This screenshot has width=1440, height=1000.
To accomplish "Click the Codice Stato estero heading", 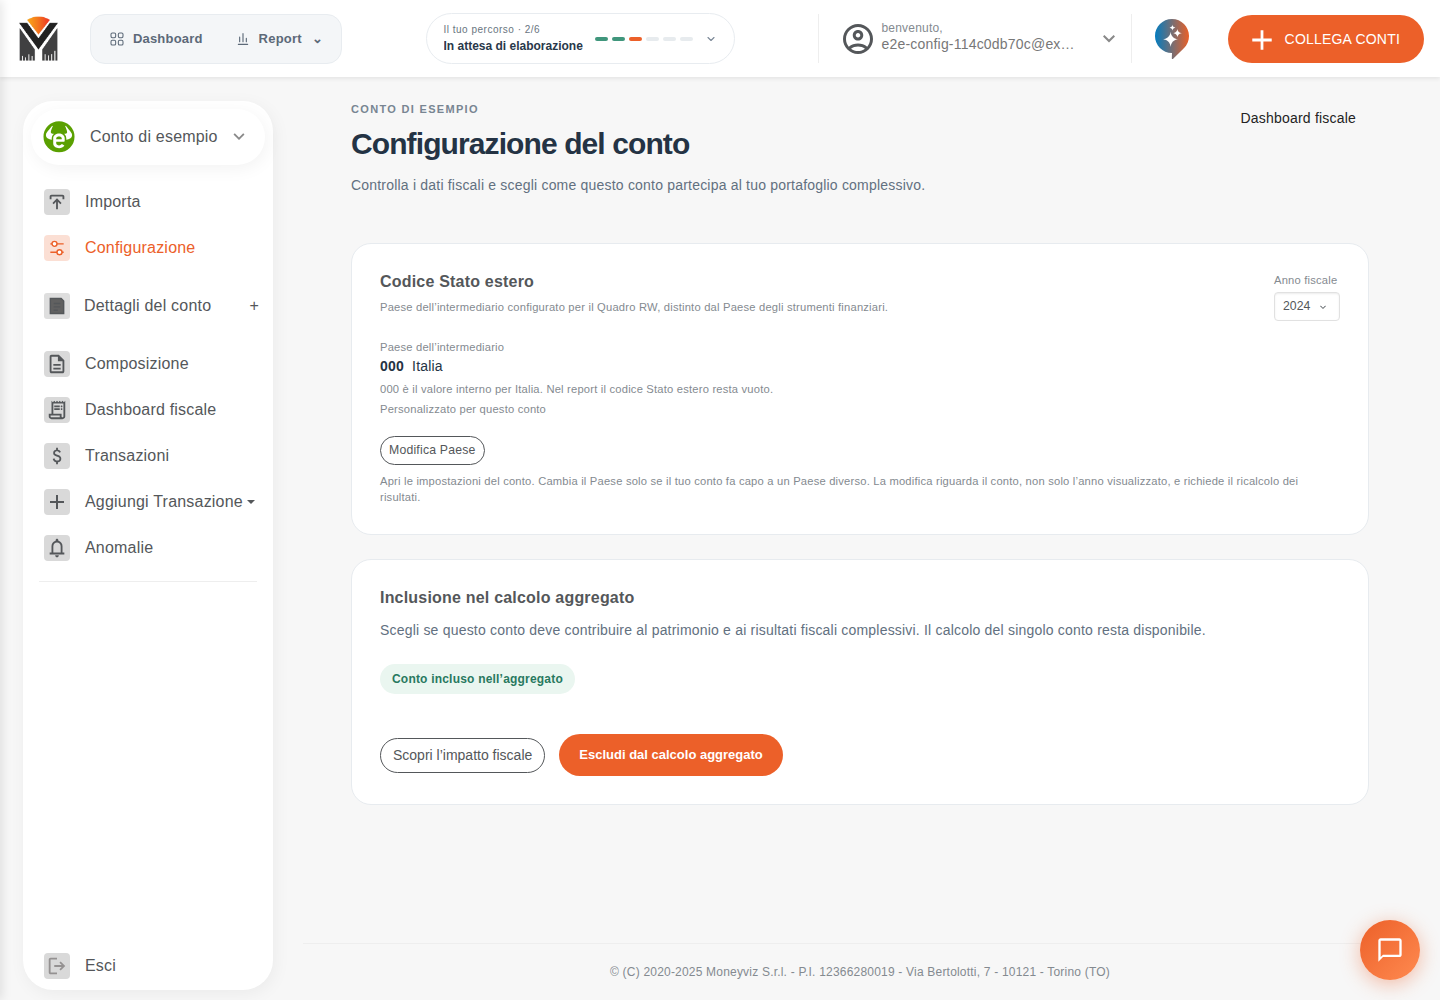I will [457, 282].
